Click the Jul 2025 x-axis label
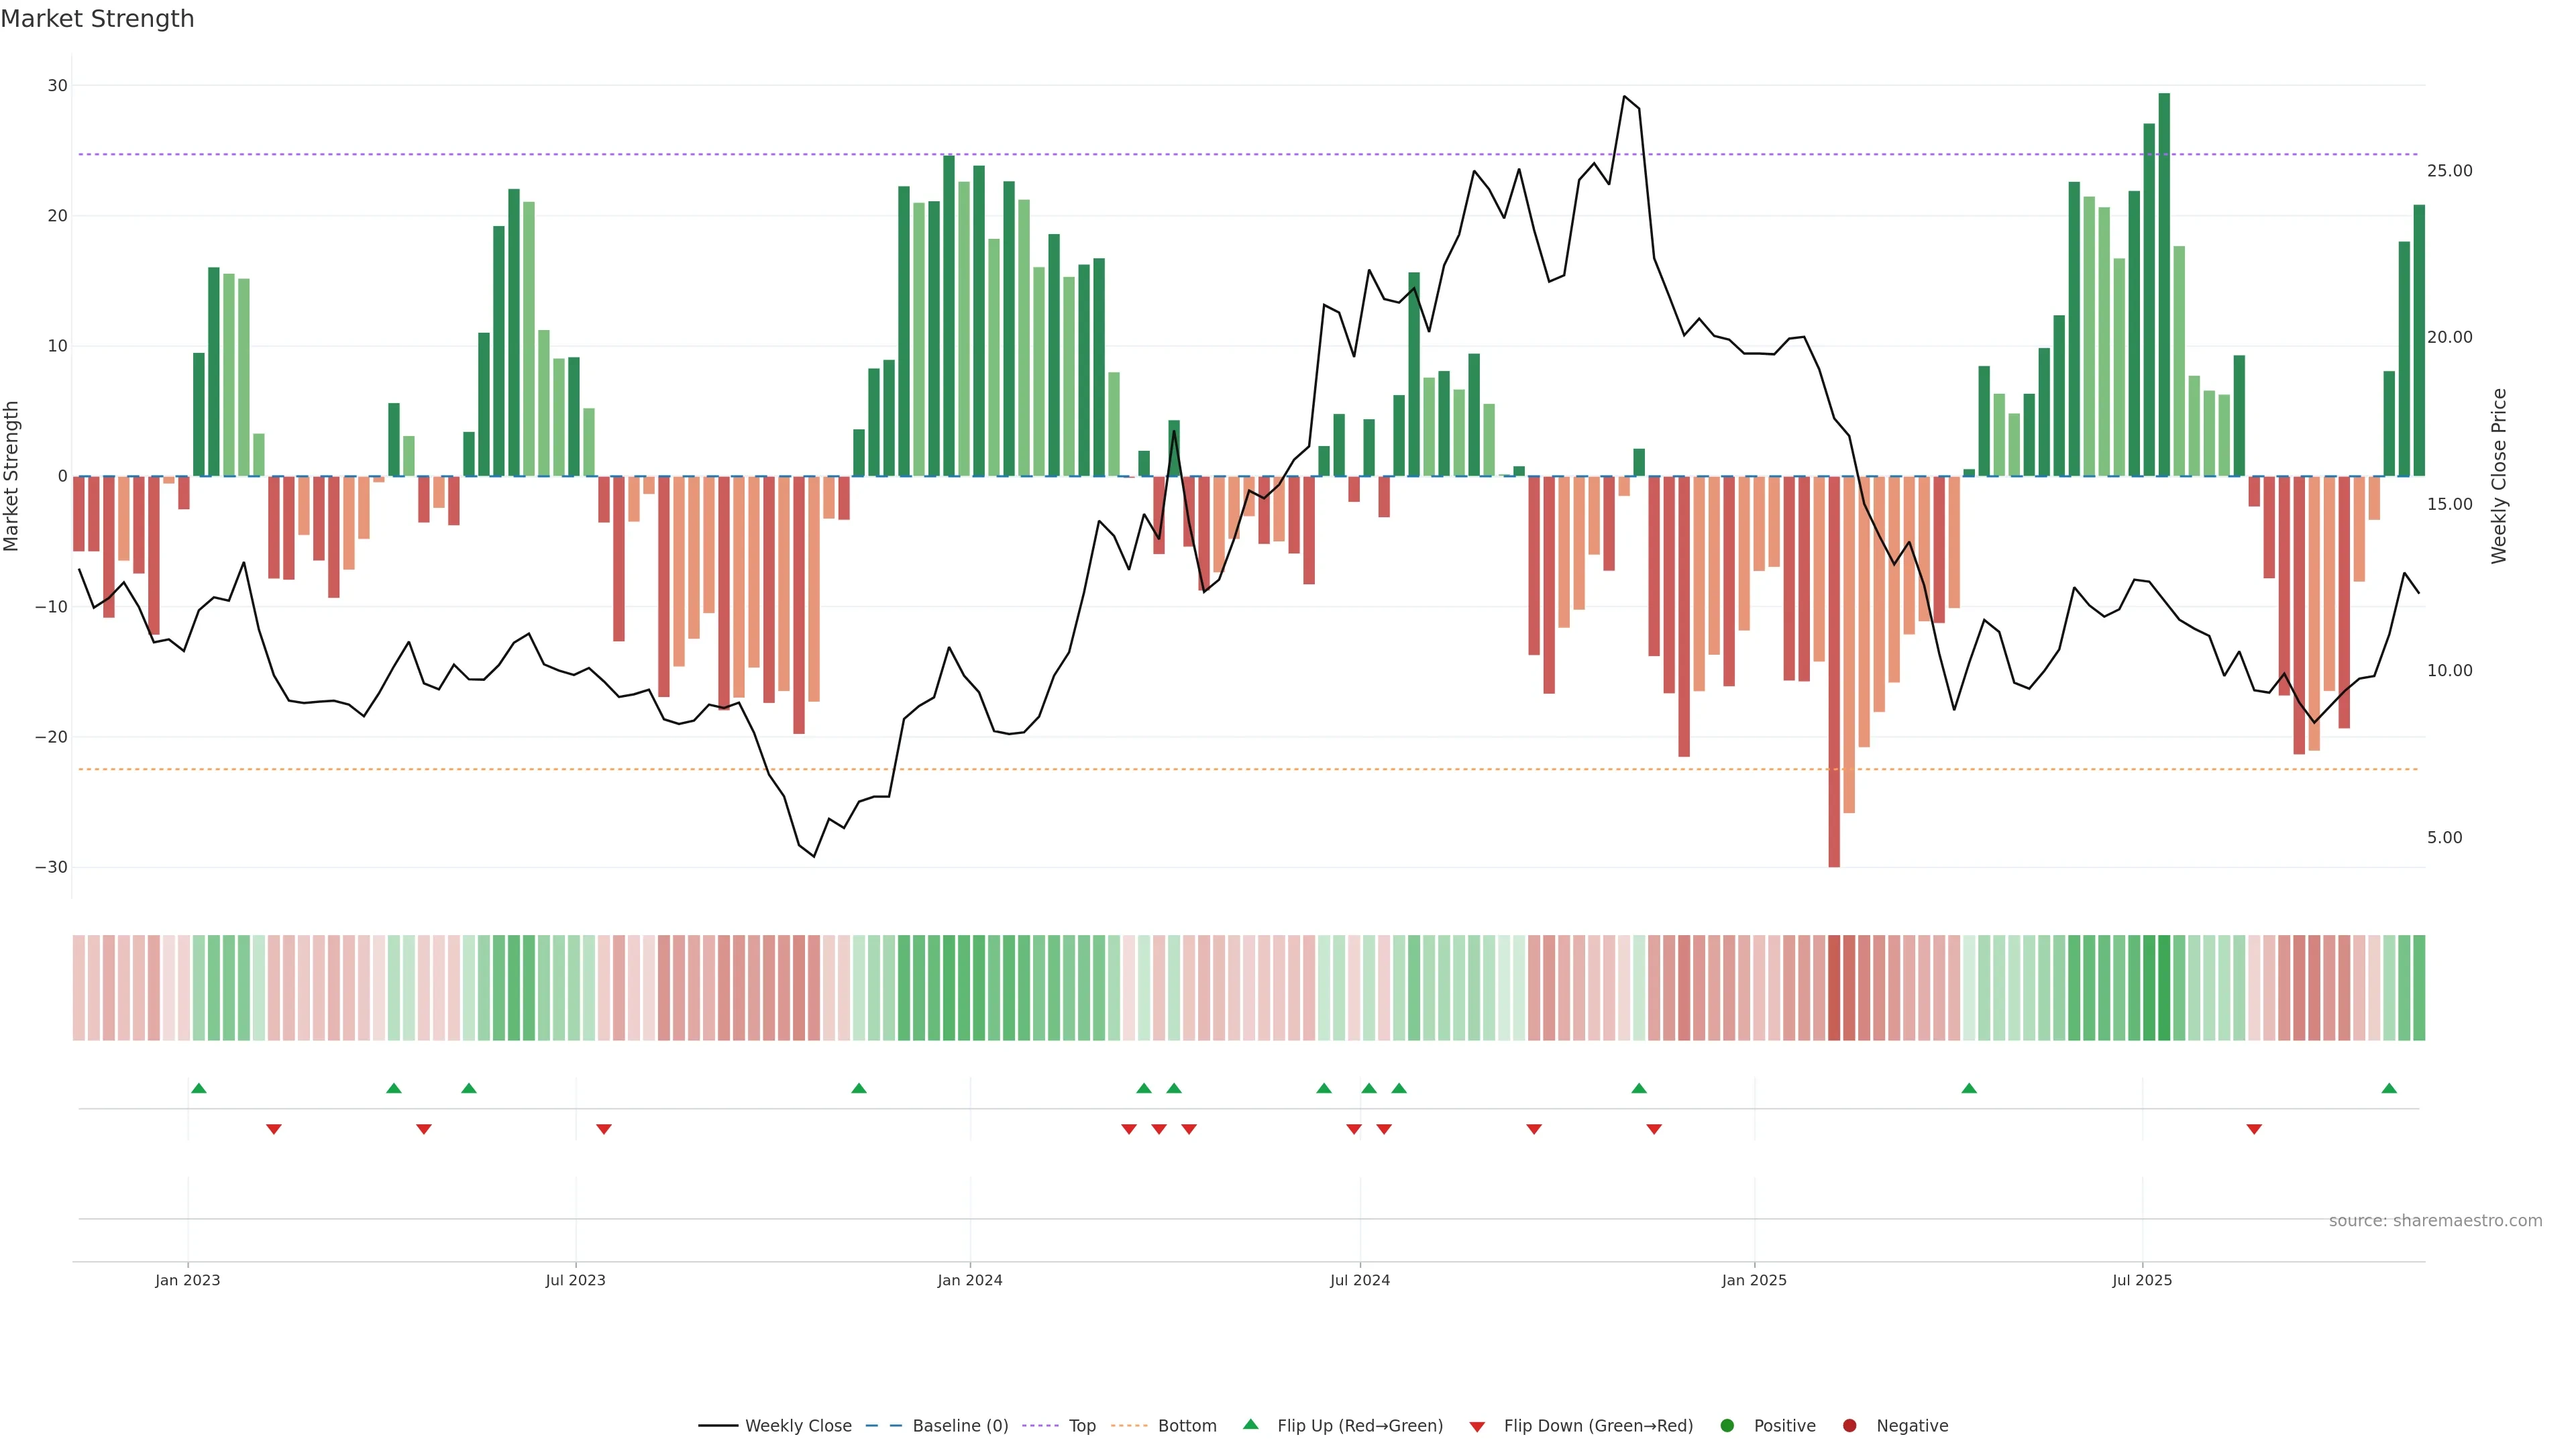This screenshot has height=1449, width=2576. point(2141,1280)
